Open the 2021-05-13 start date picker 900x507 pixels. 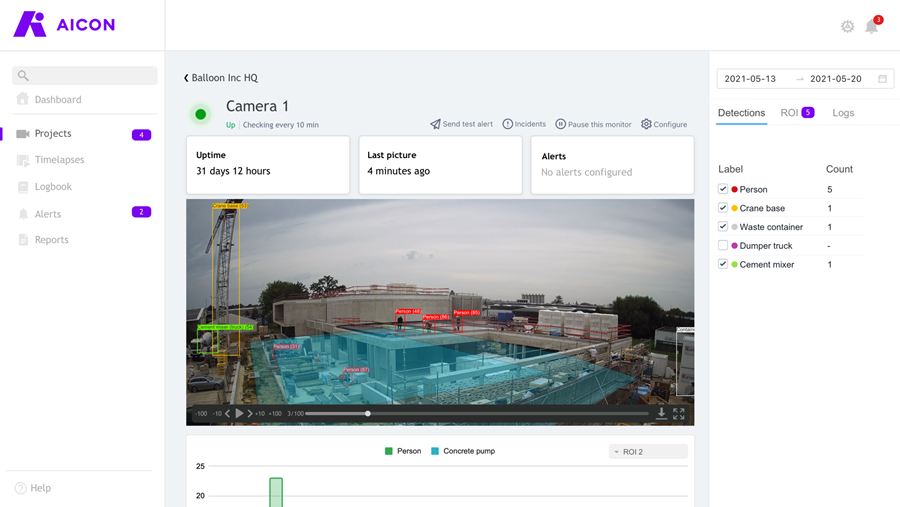tap(750, 79)
